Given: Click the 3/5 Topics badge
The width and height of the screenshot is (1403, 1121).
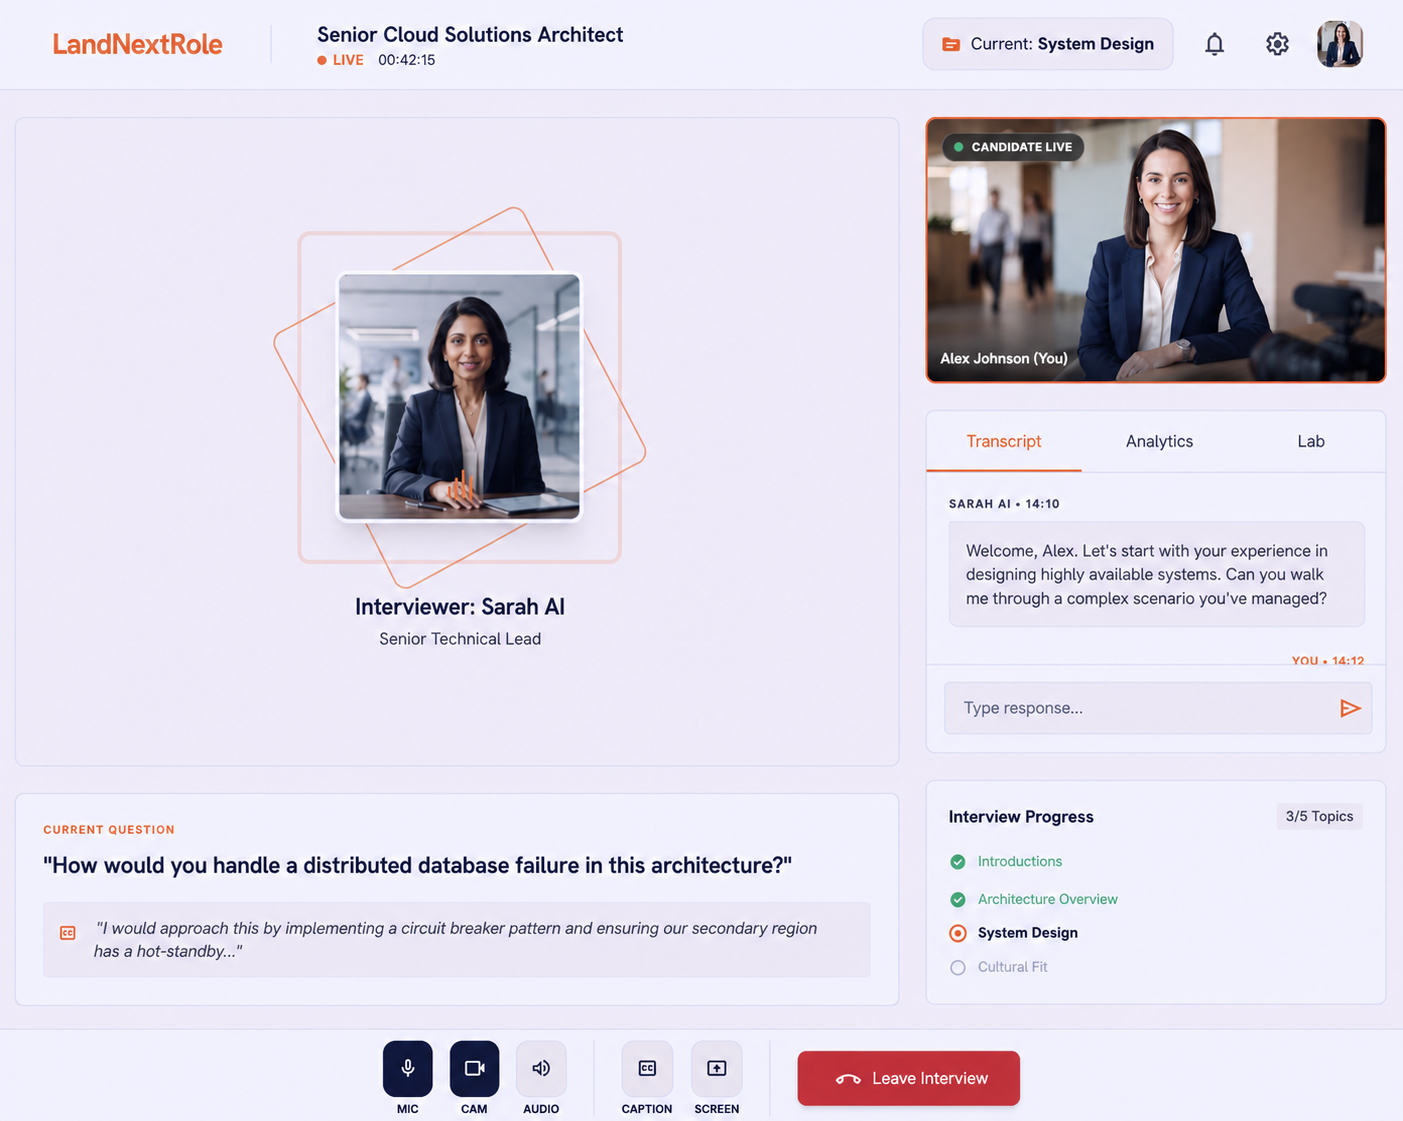Looking at the screenshot, I should click(1319, 816).
